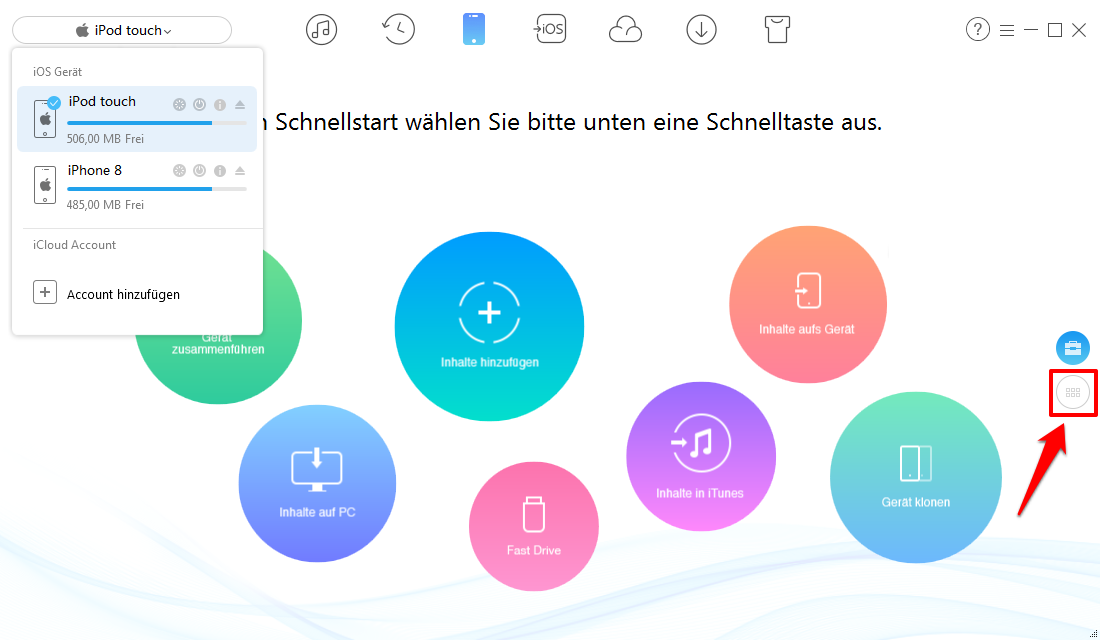Click the power off icon for iPod touch

200,105
